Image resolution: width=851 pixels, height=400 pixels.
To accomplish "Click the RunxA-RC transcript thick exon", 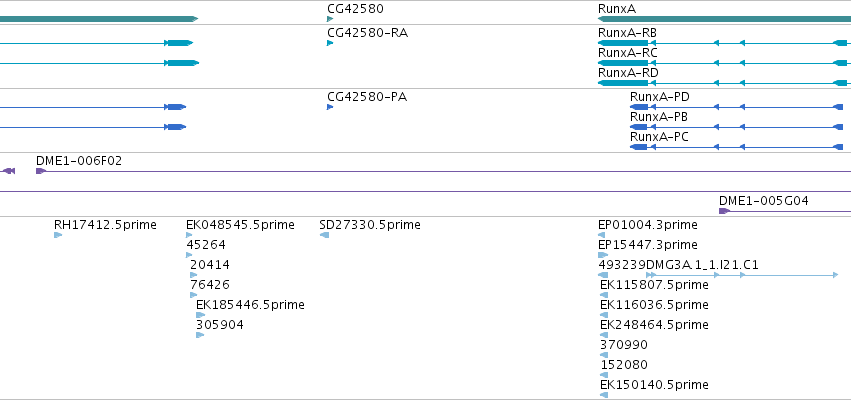I will (623, 63).
